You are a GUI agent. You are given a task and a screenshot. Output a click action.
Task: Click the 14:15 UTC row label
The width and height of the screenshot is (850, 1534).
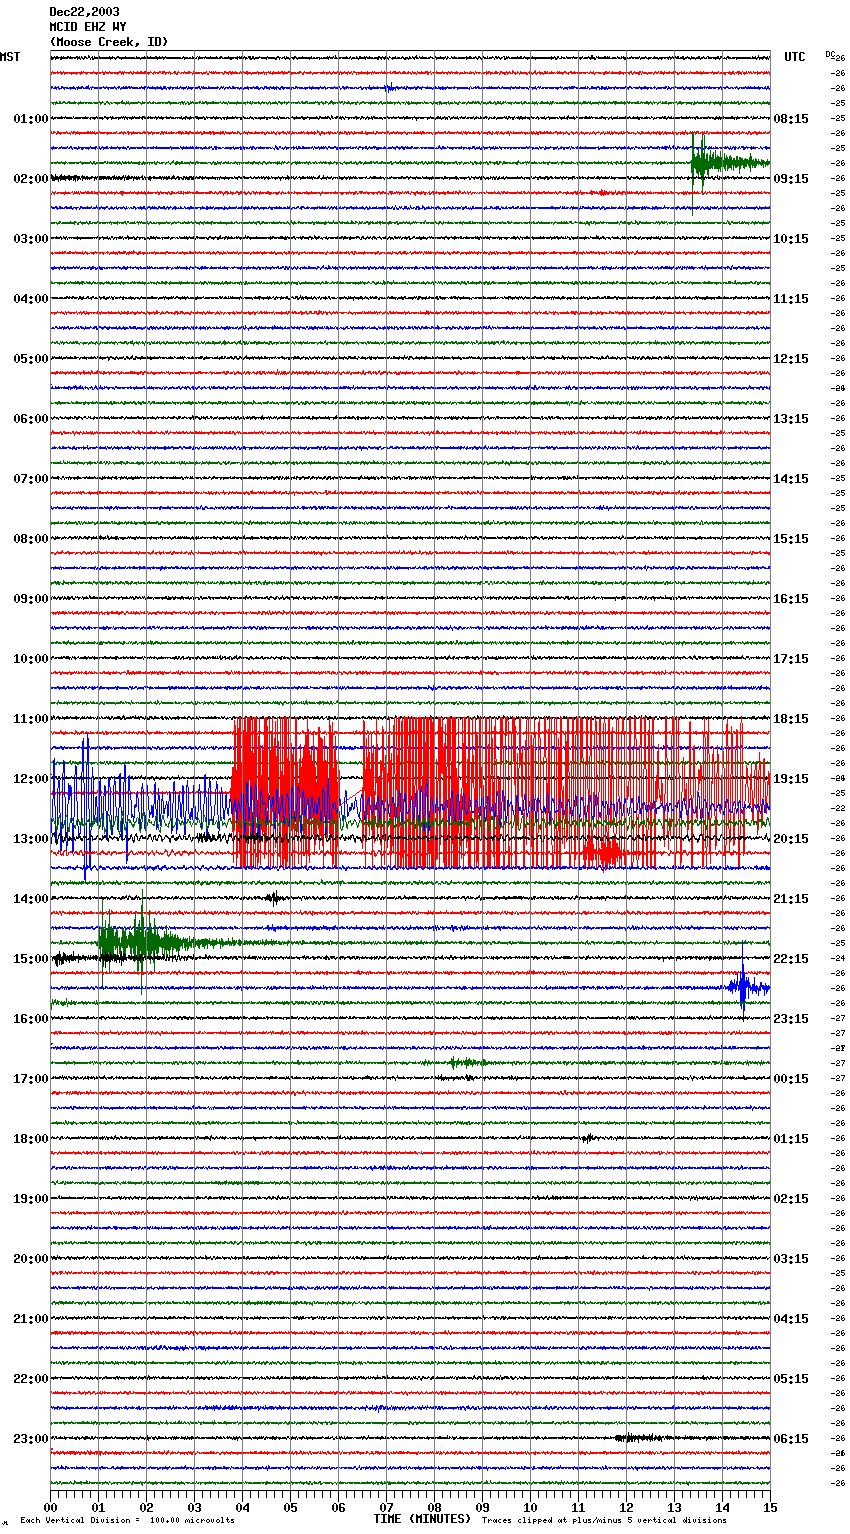pos(791,479)
